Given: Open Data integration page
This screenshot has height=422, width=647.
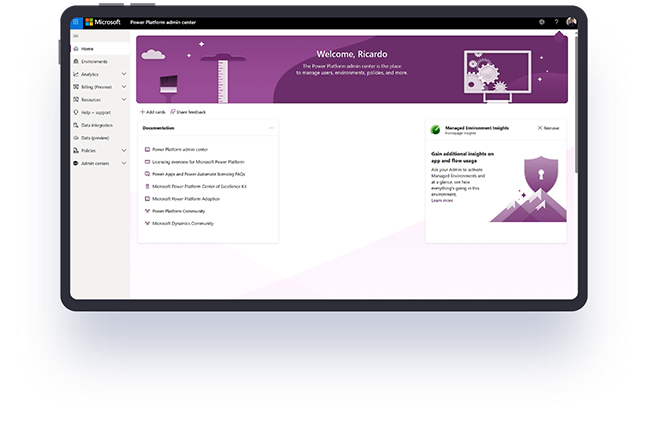Looking at the screenshot, I should [100, 125].
